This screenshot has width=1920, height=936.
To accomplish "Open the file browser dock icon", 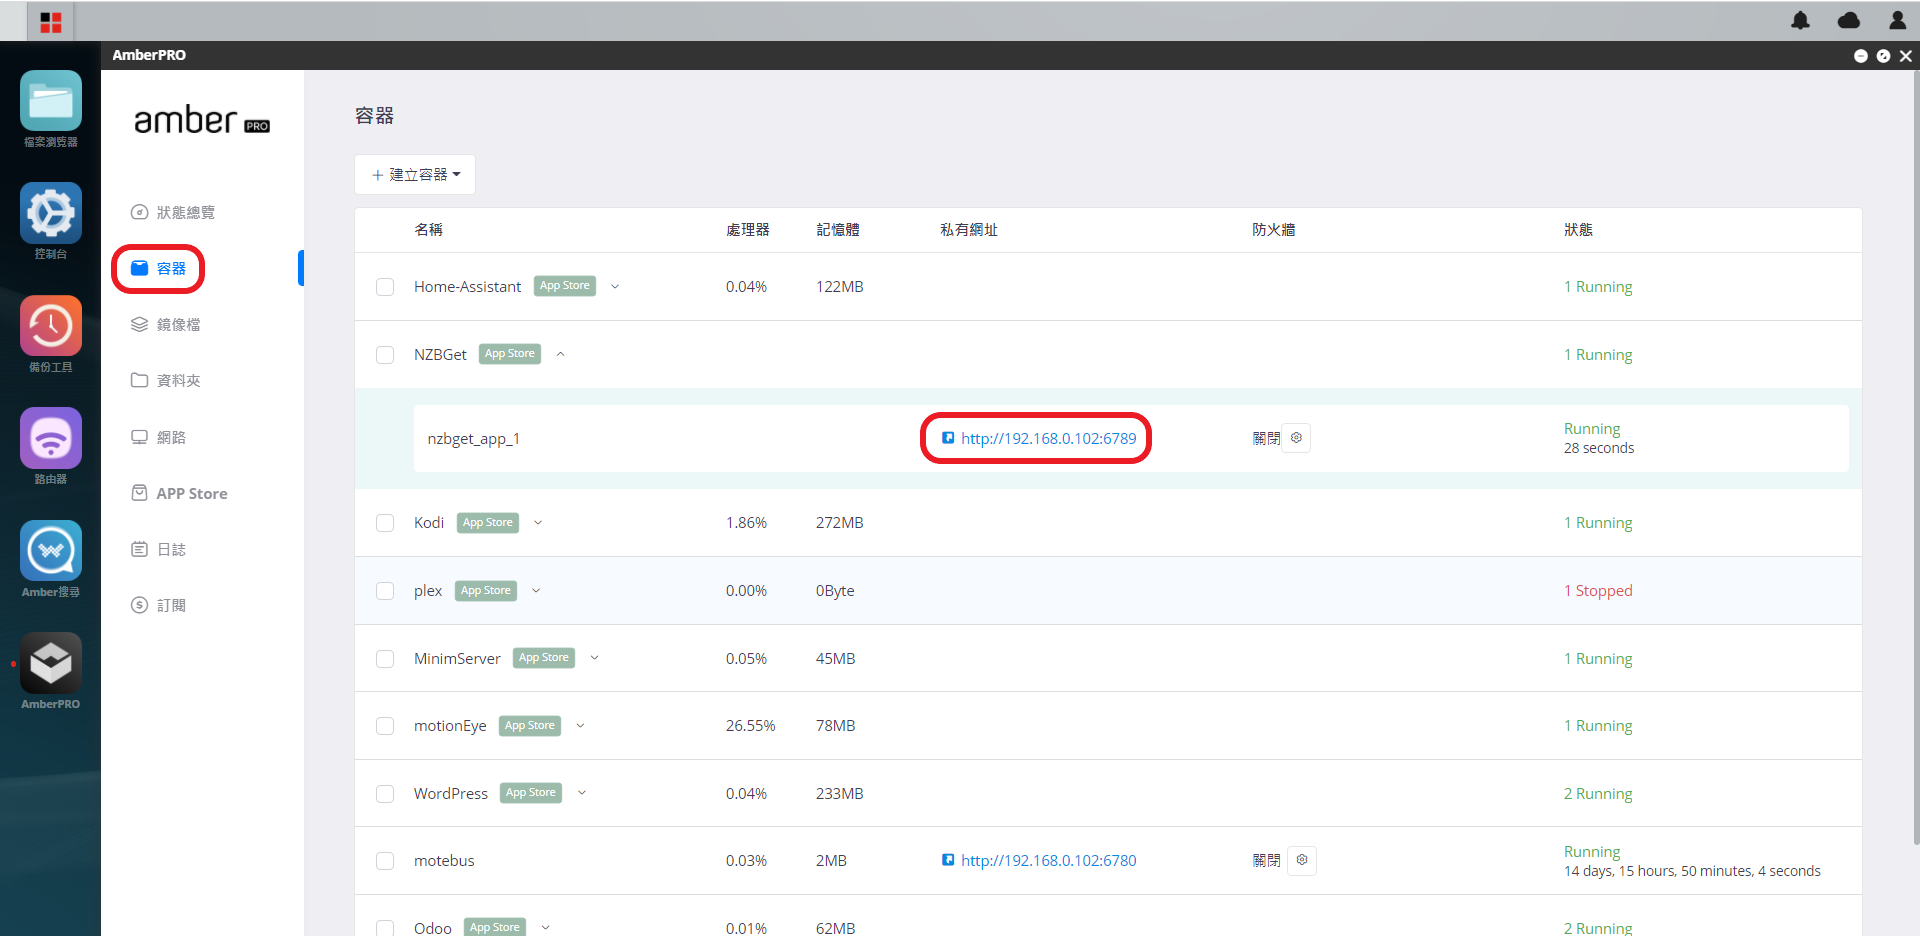I will click(x=51, y=101).
